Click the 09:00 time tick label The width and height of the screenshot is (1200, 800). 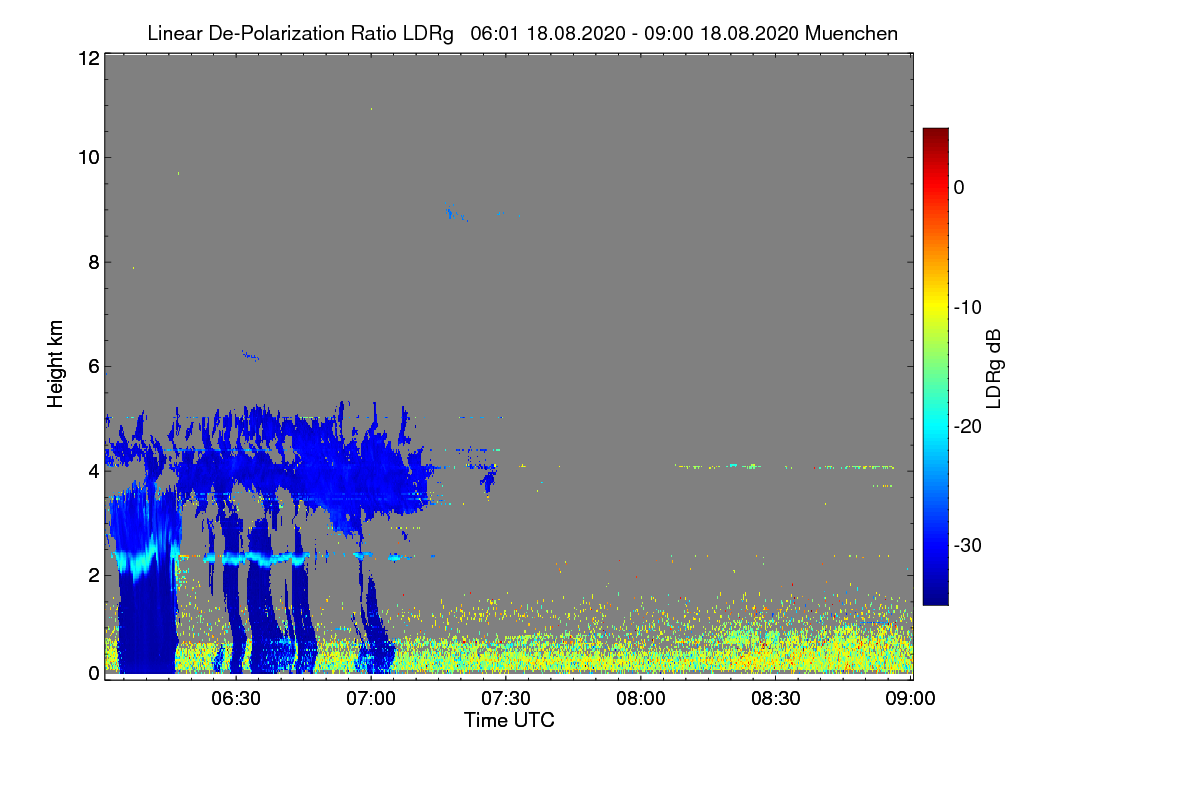(x=911, y=699)
